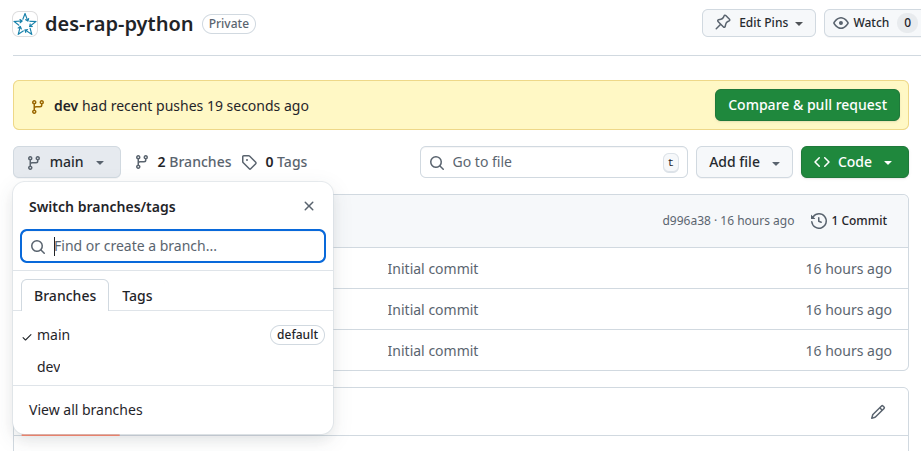Switch to the dev branch
The height and width of the screenshot is (451, 921).
[x=49, y=367]
